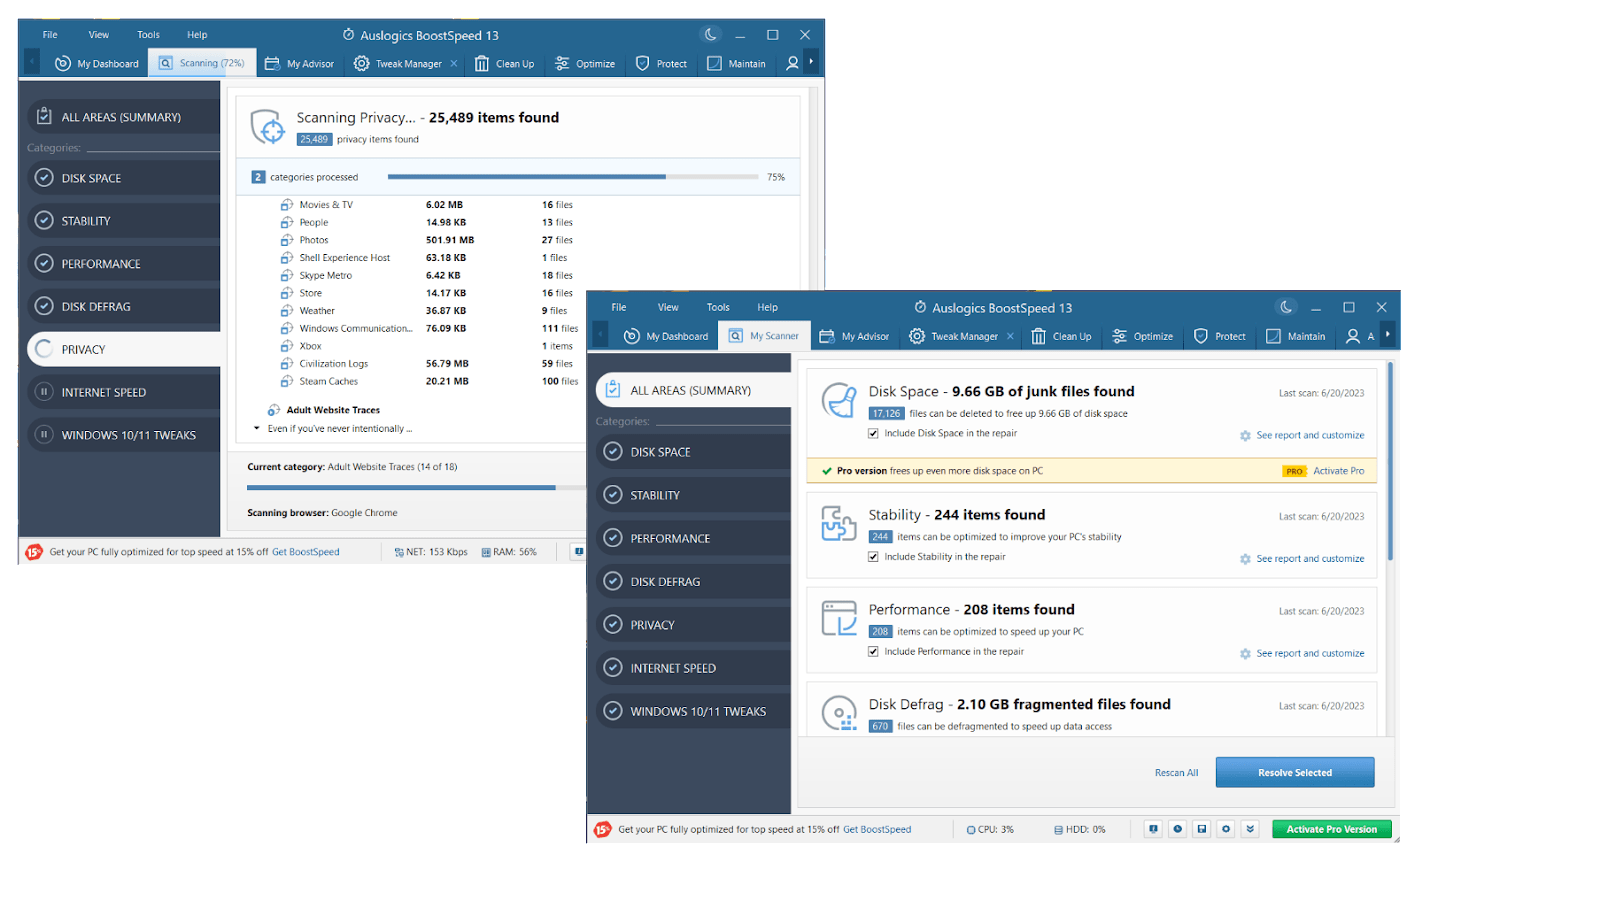Click Performance chart icon in results
The image size is (1600, 916).
click(839, 618)
